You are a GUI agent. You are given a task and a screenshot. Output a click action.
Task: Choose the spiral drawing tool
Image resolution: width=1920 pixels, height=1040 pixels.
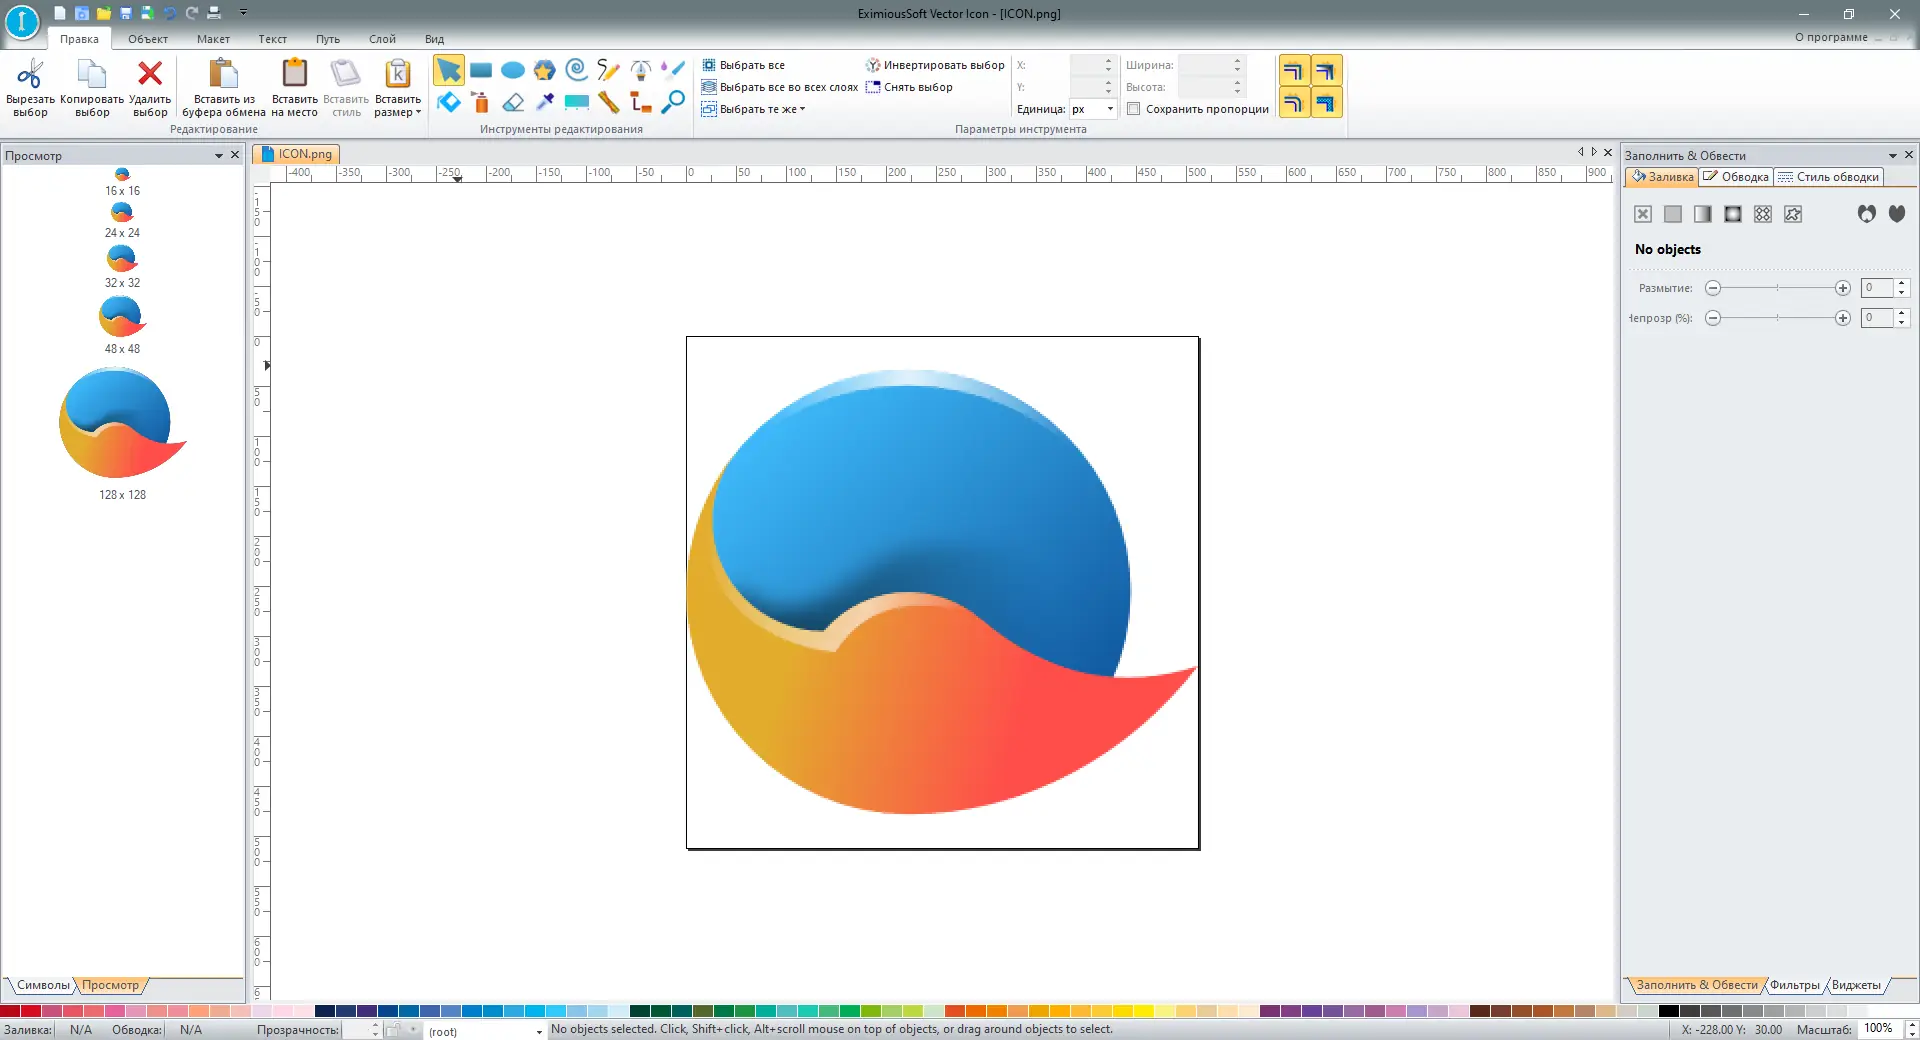click(x=576, y=70)
